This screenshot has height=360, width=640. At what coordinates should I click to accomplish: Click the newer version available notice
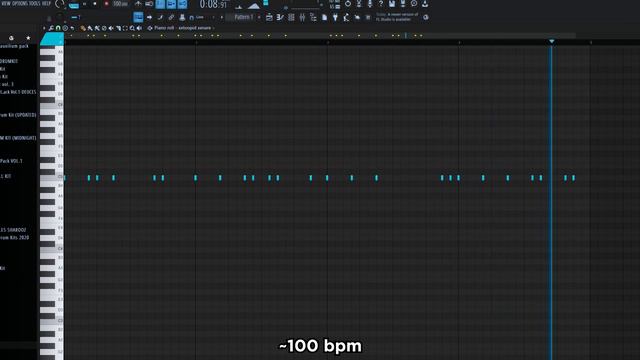pos(397,17)
